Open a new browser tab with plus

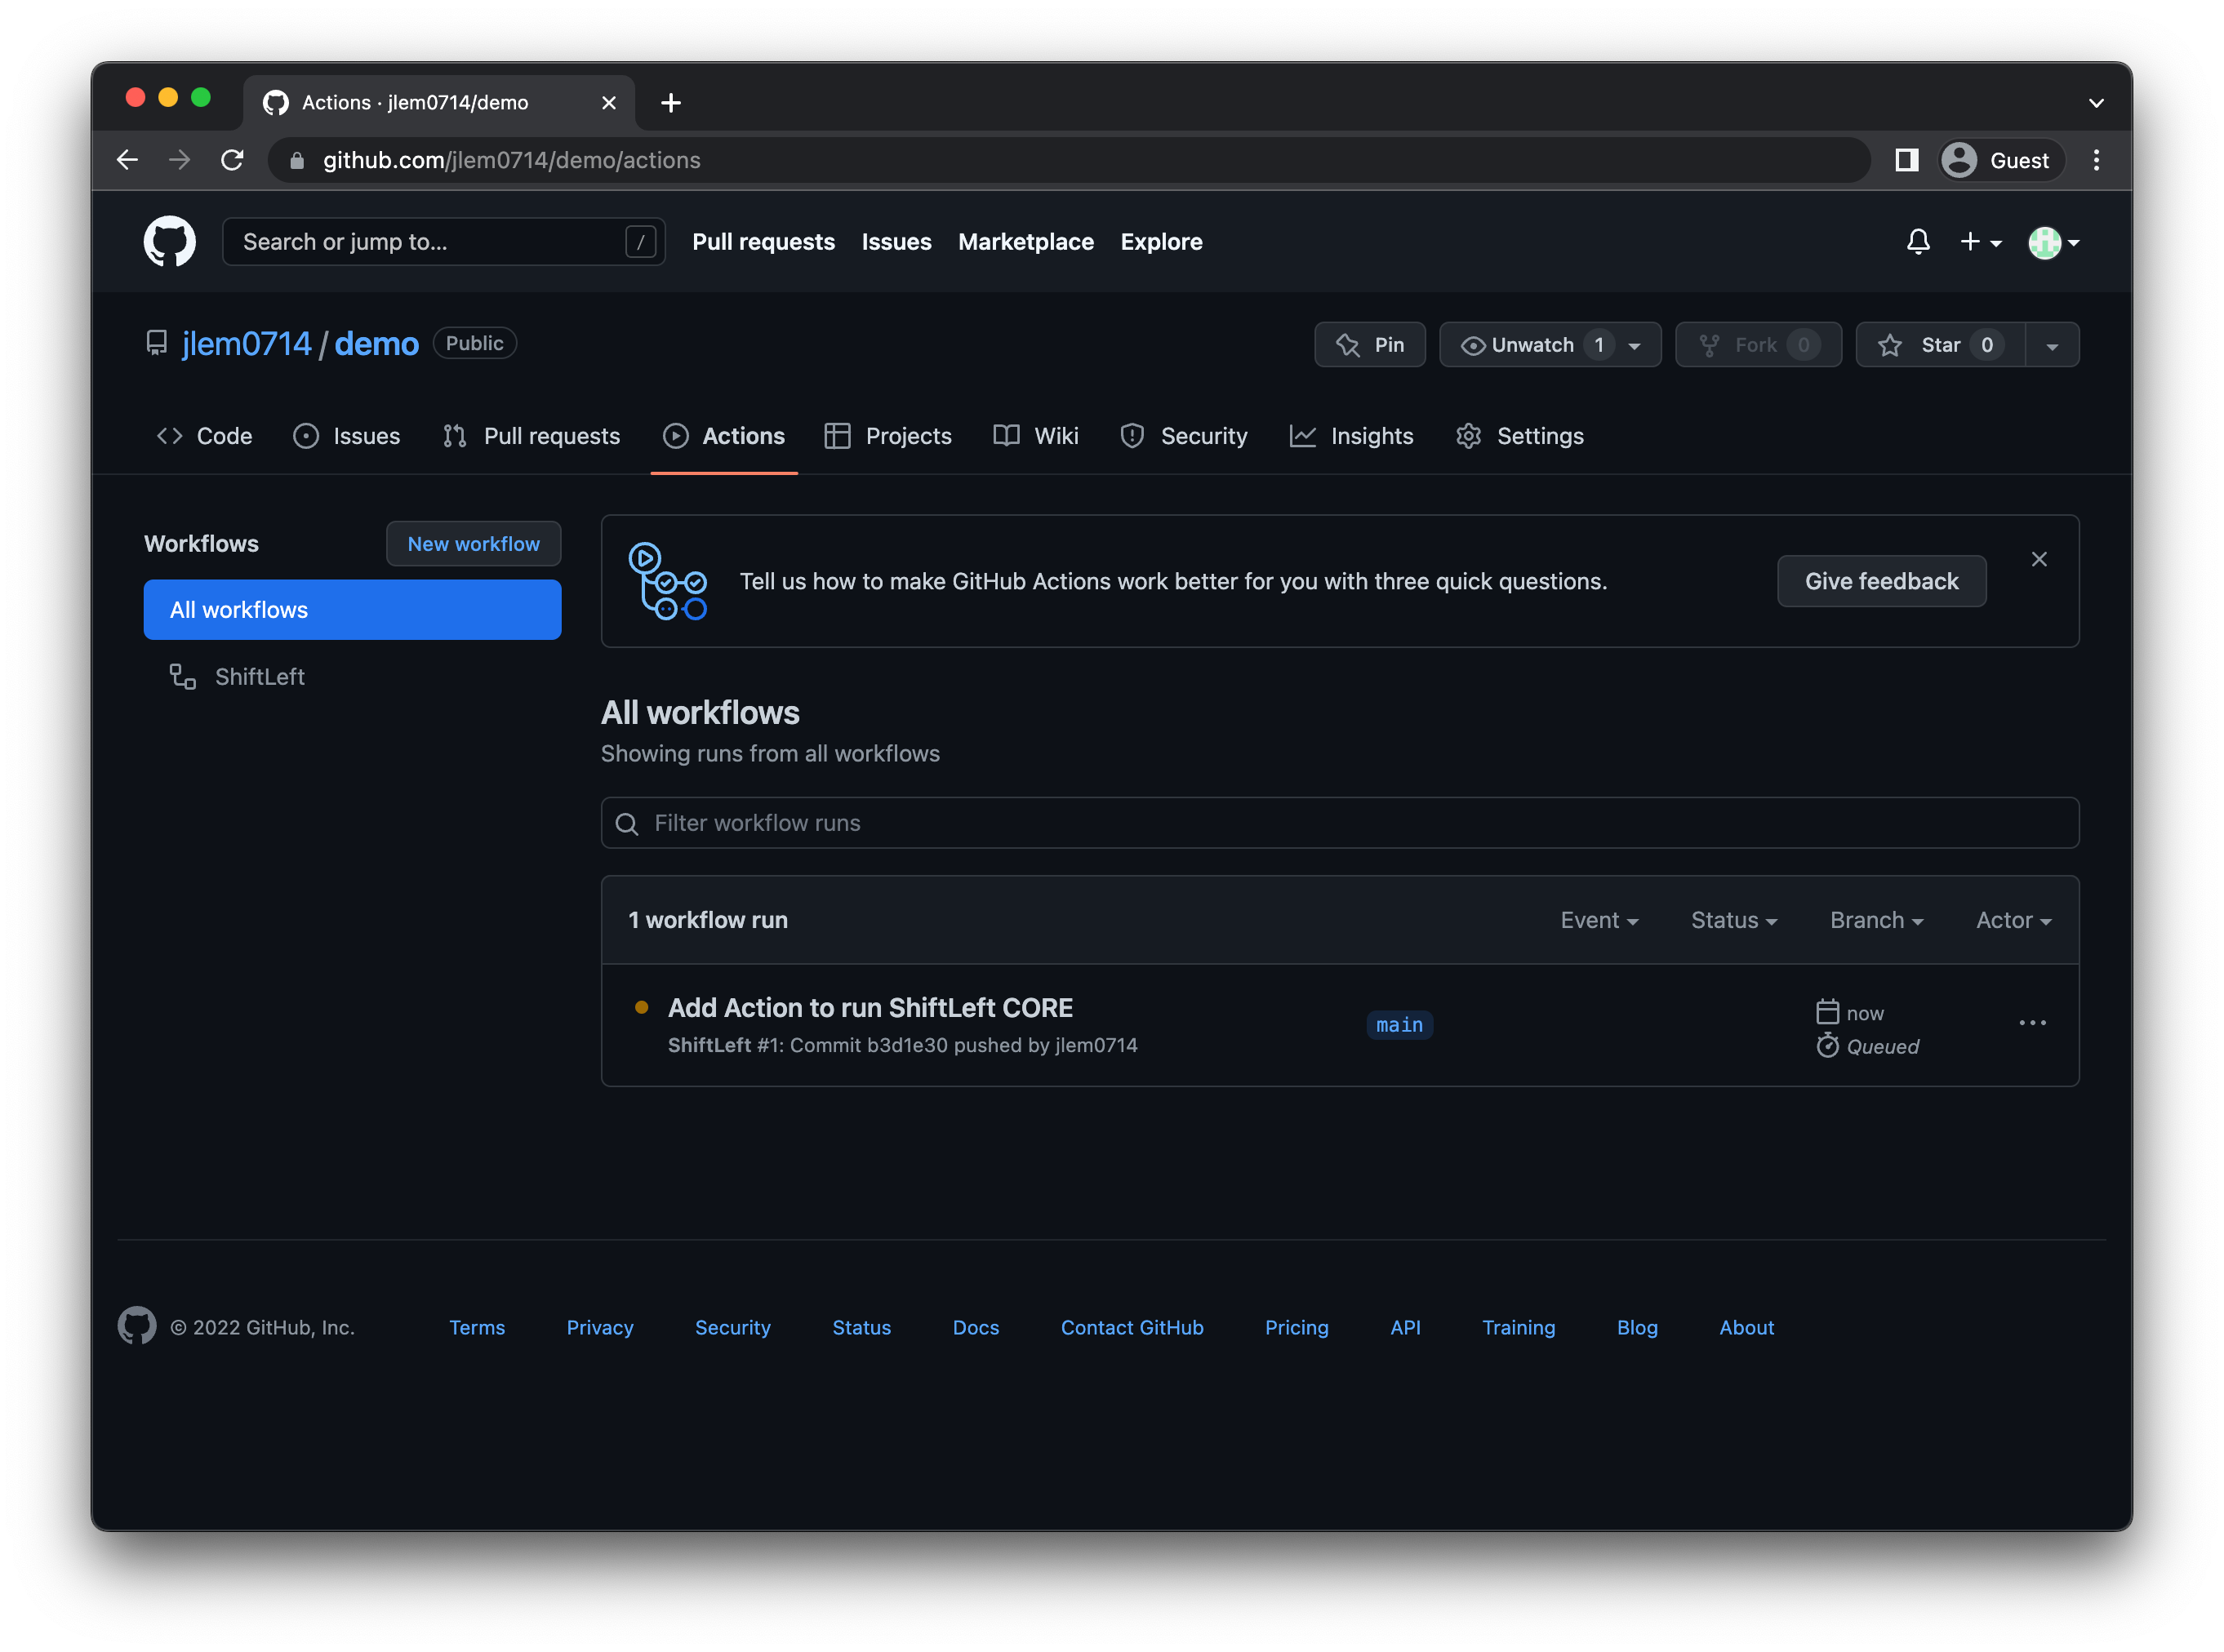click(x=671, y=102)
